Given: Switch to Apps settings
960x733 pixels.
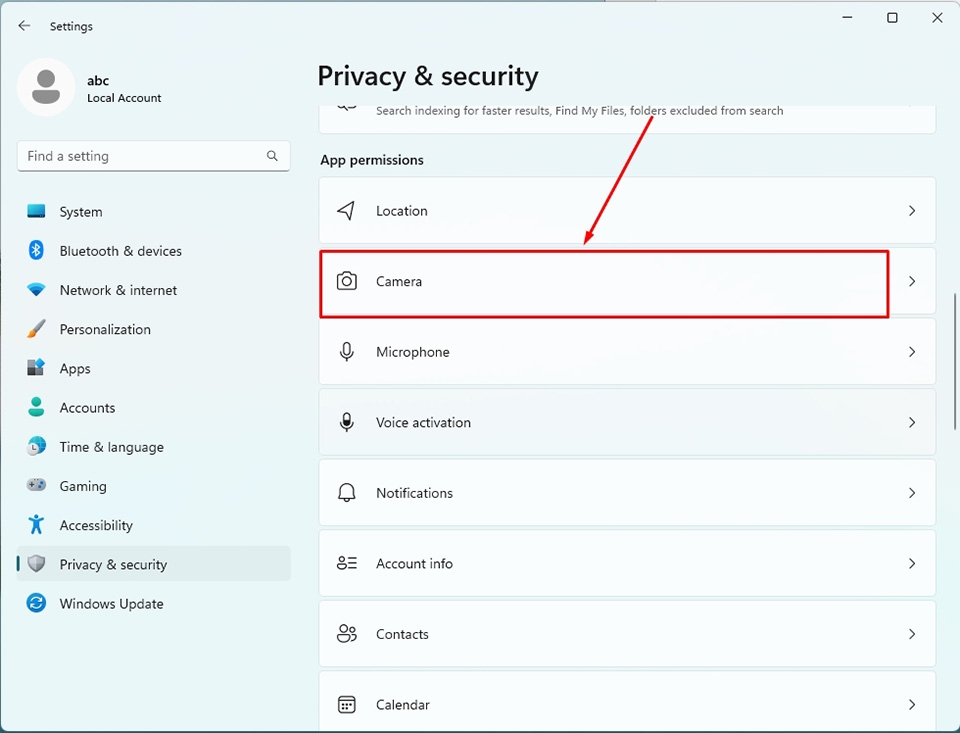Looking at the screenshot, I should pyautogui.click(x=153, y=368).
